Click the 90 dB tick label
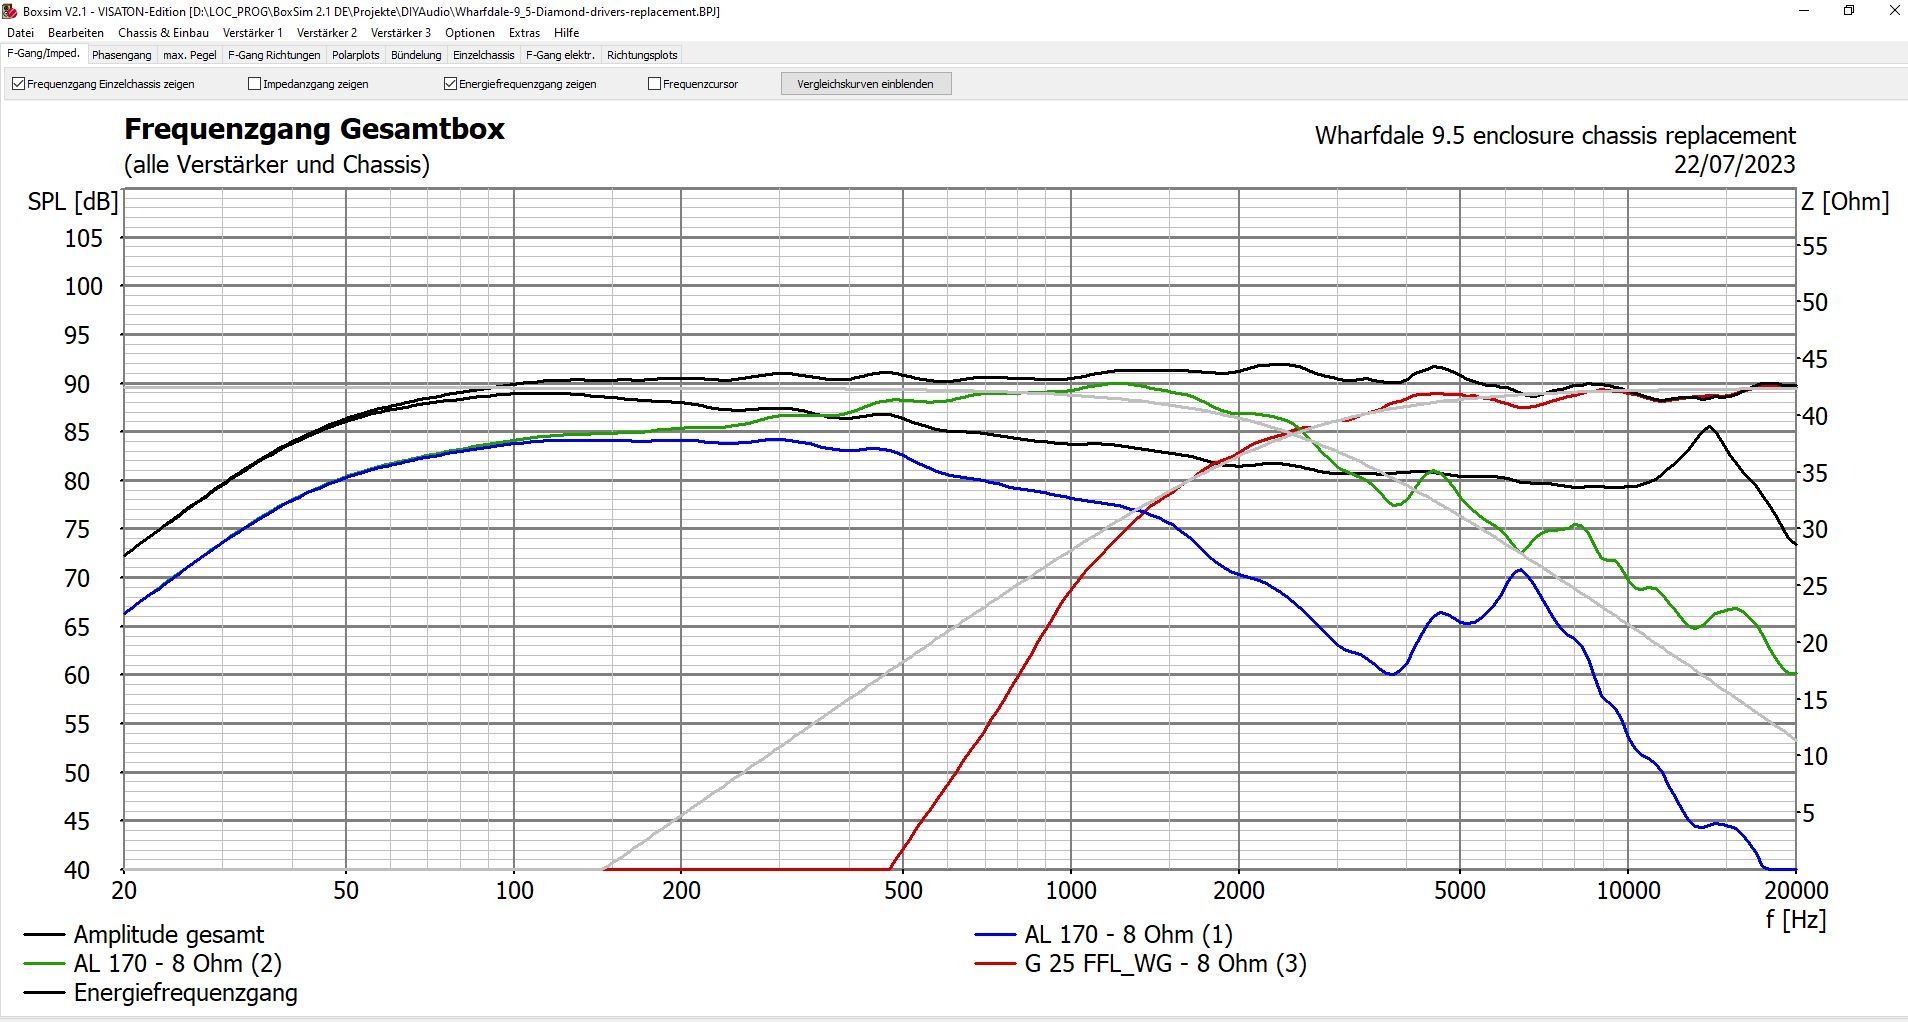The image size is (1908, 1022). [x=77, y=385]
